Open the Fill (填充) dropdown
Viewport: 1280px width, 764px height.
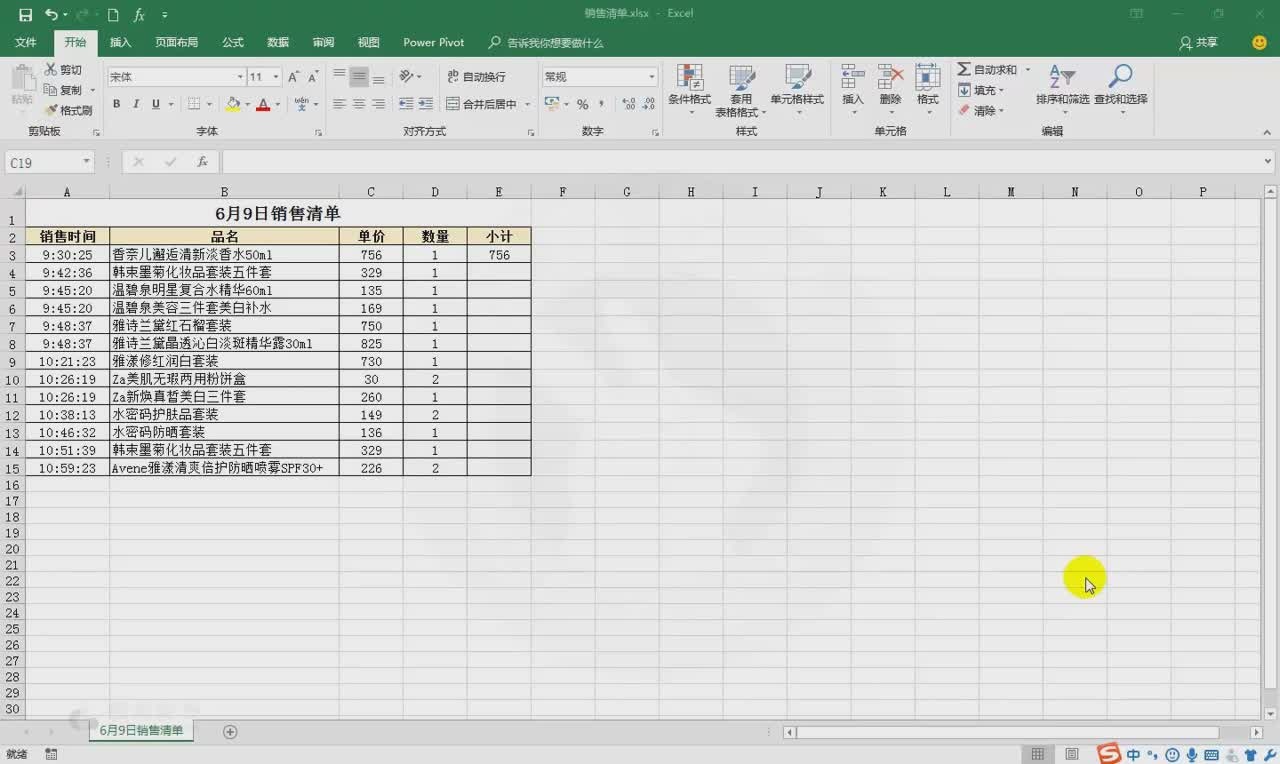tap(981, 90)
